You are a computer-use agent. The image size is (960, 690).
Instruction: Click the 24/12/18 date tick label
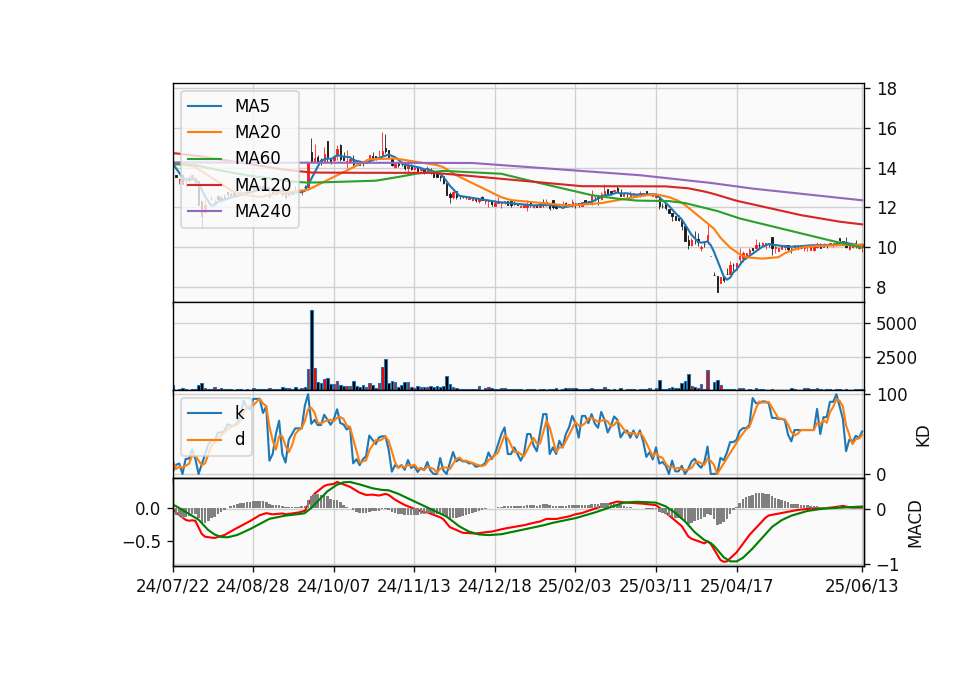click(x=495, y=586)
